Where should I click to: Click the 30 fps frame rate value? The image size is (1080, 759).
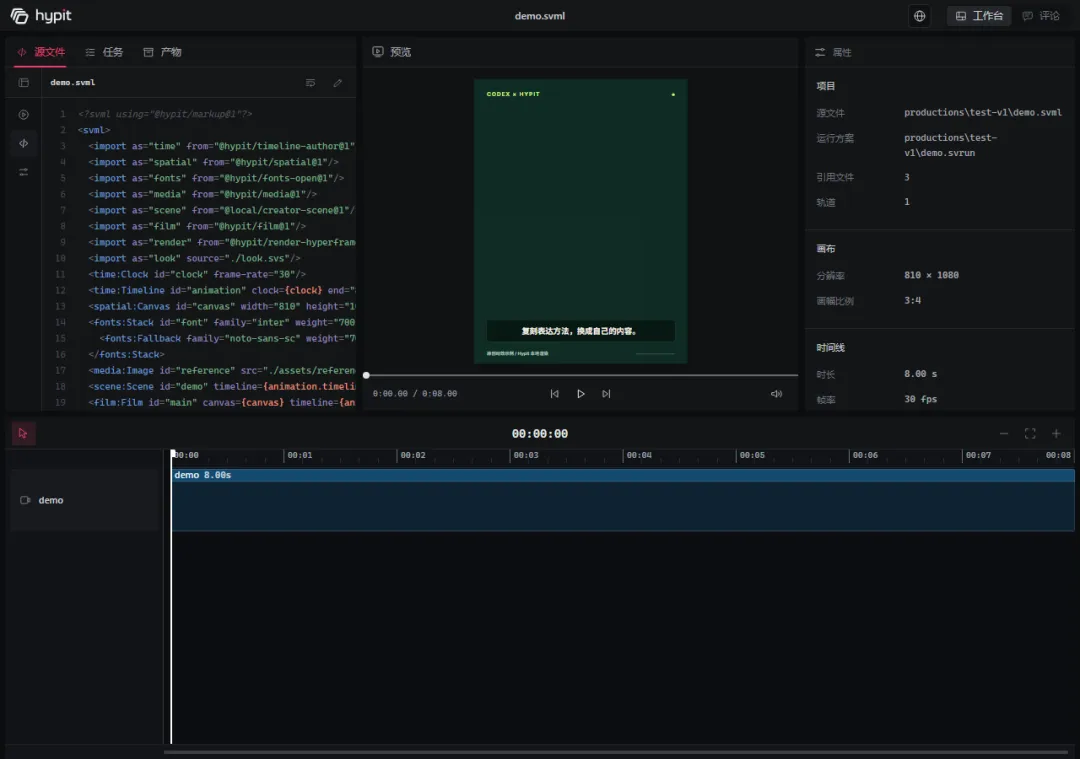pos(920,399)
